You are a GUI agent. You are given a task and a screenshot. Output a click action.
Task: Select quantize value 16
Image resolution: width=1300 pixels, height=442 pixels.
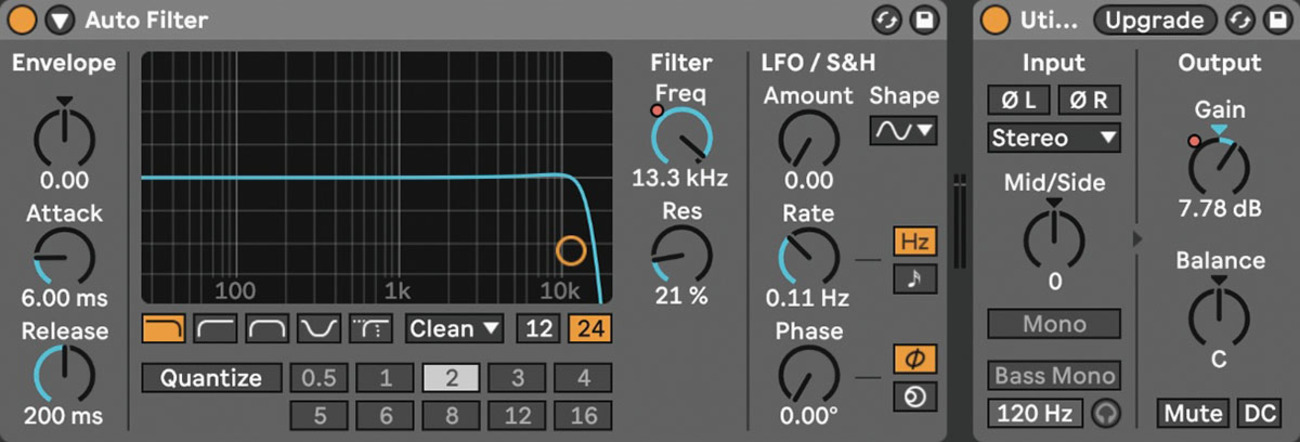(583, 414)
